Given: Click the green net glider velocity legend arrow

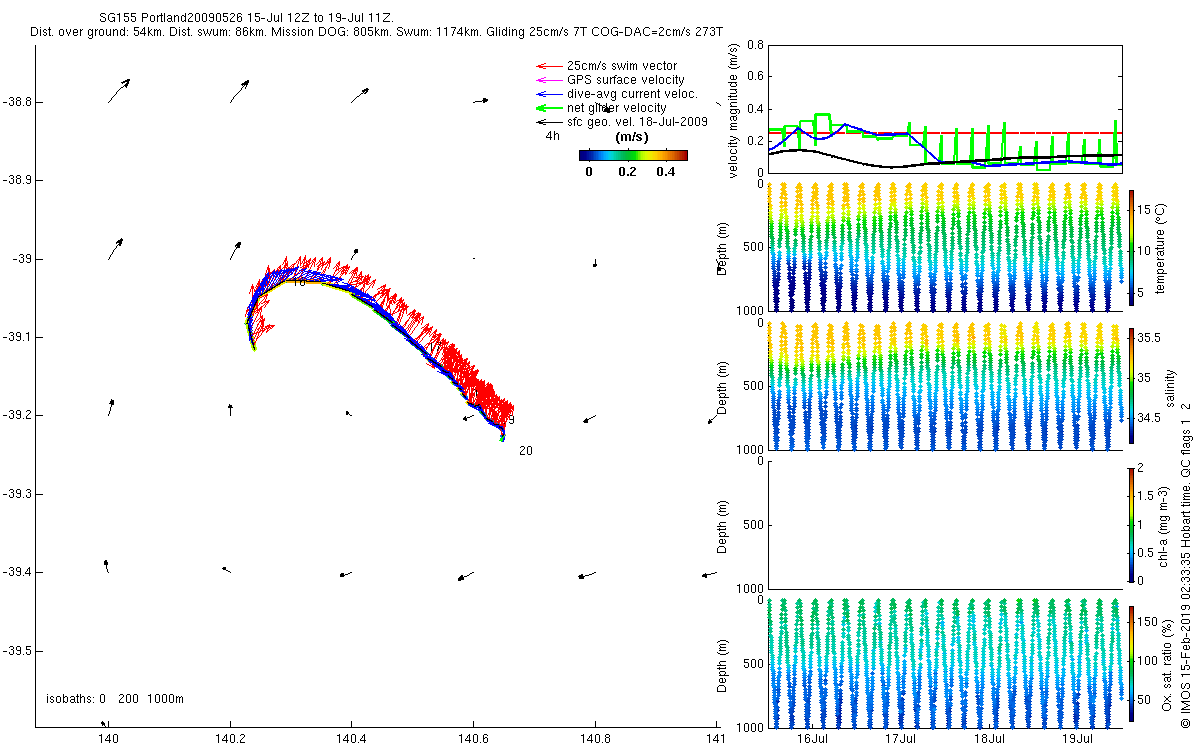Looking at the screenshot, I should [x=548, y=108].
